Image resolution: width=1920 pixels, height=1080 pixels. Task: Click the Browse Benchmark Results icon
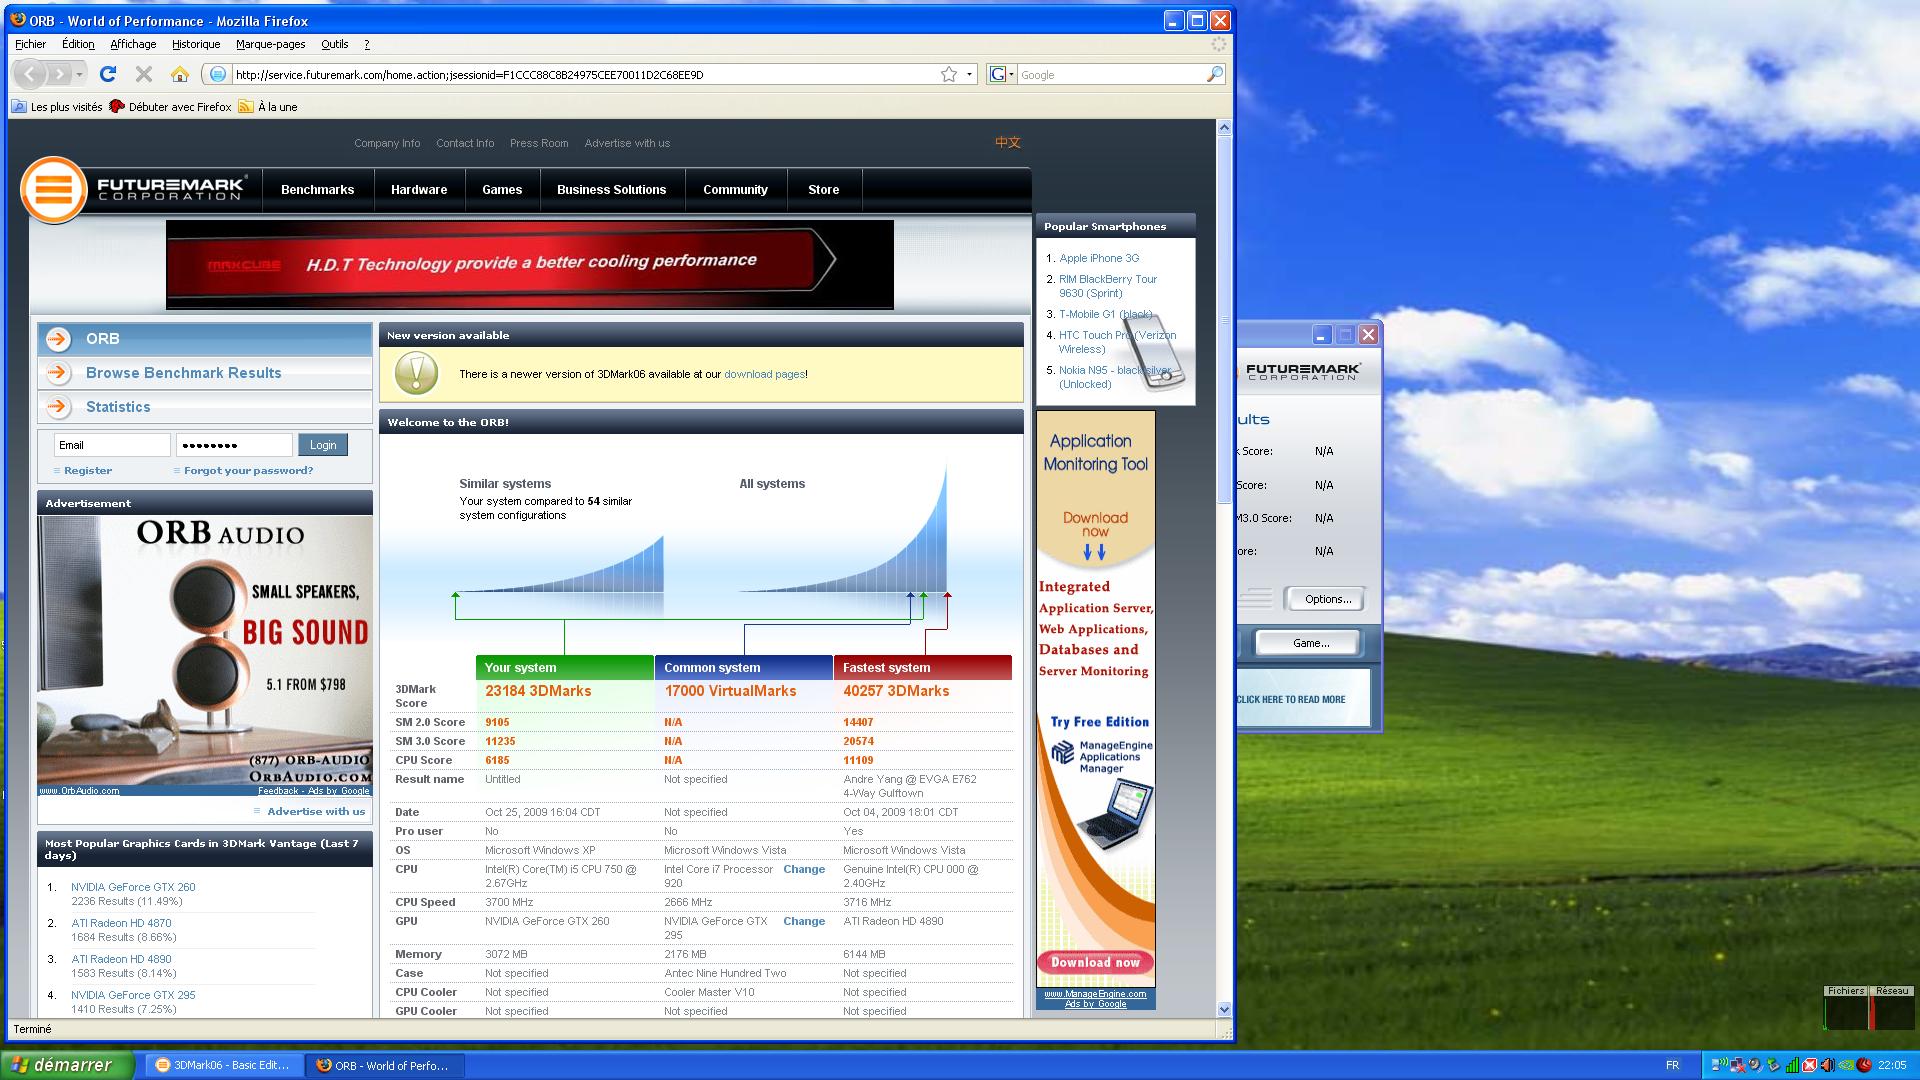(x=58, y=372)
